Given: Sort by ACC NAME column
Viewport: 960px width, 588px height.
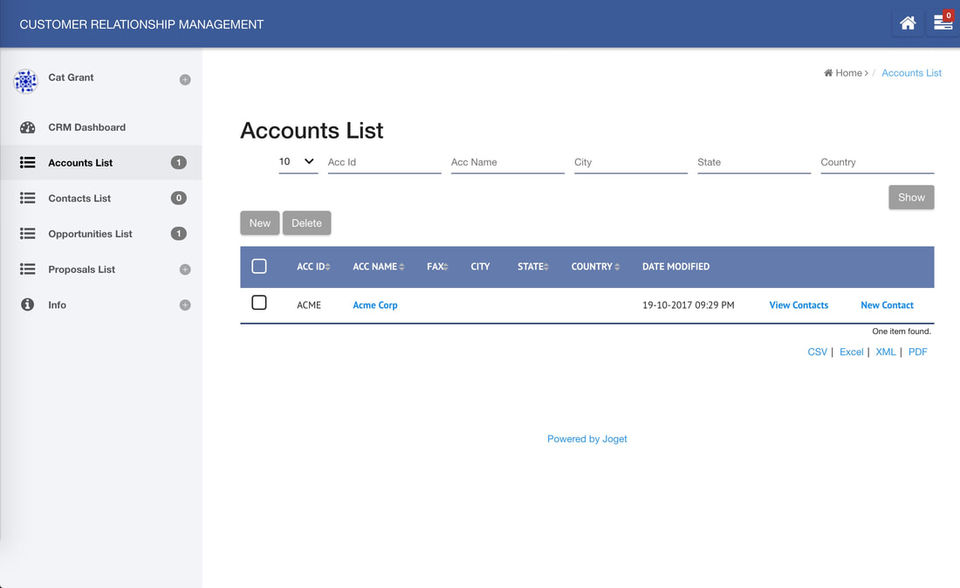Looking at the screenshot, I should 378,266.
